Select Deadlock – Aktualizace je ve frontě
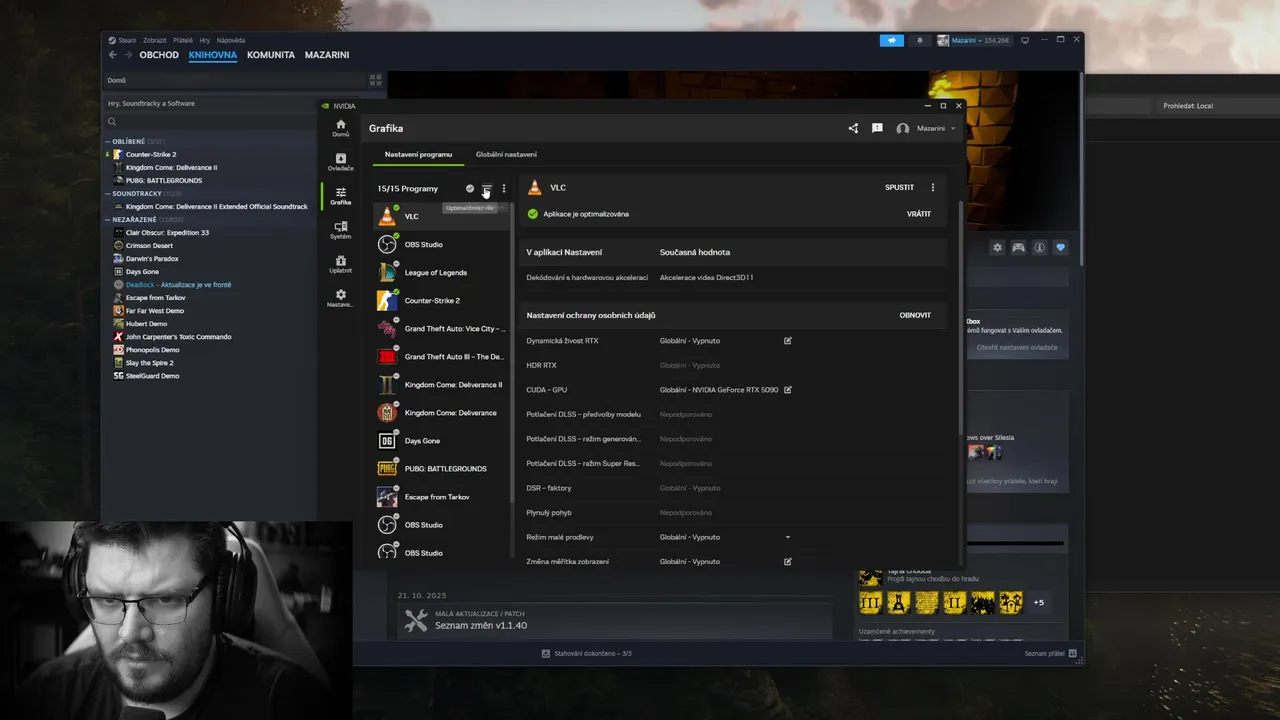 click(x=178, y=284)
